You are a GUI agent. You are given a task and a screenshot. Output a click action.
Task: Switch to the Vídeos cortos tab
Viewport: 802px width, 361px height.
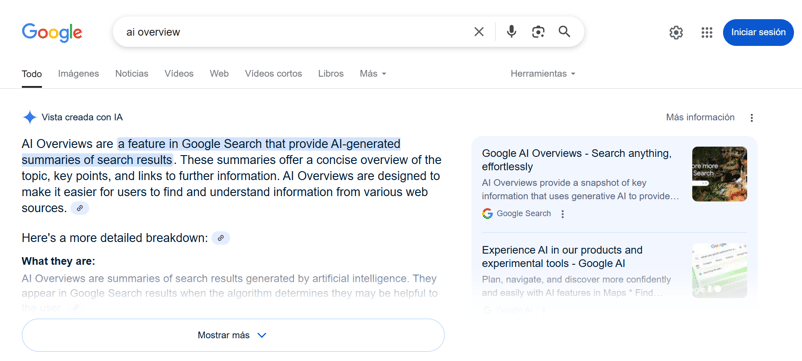[x=273, y=74]
